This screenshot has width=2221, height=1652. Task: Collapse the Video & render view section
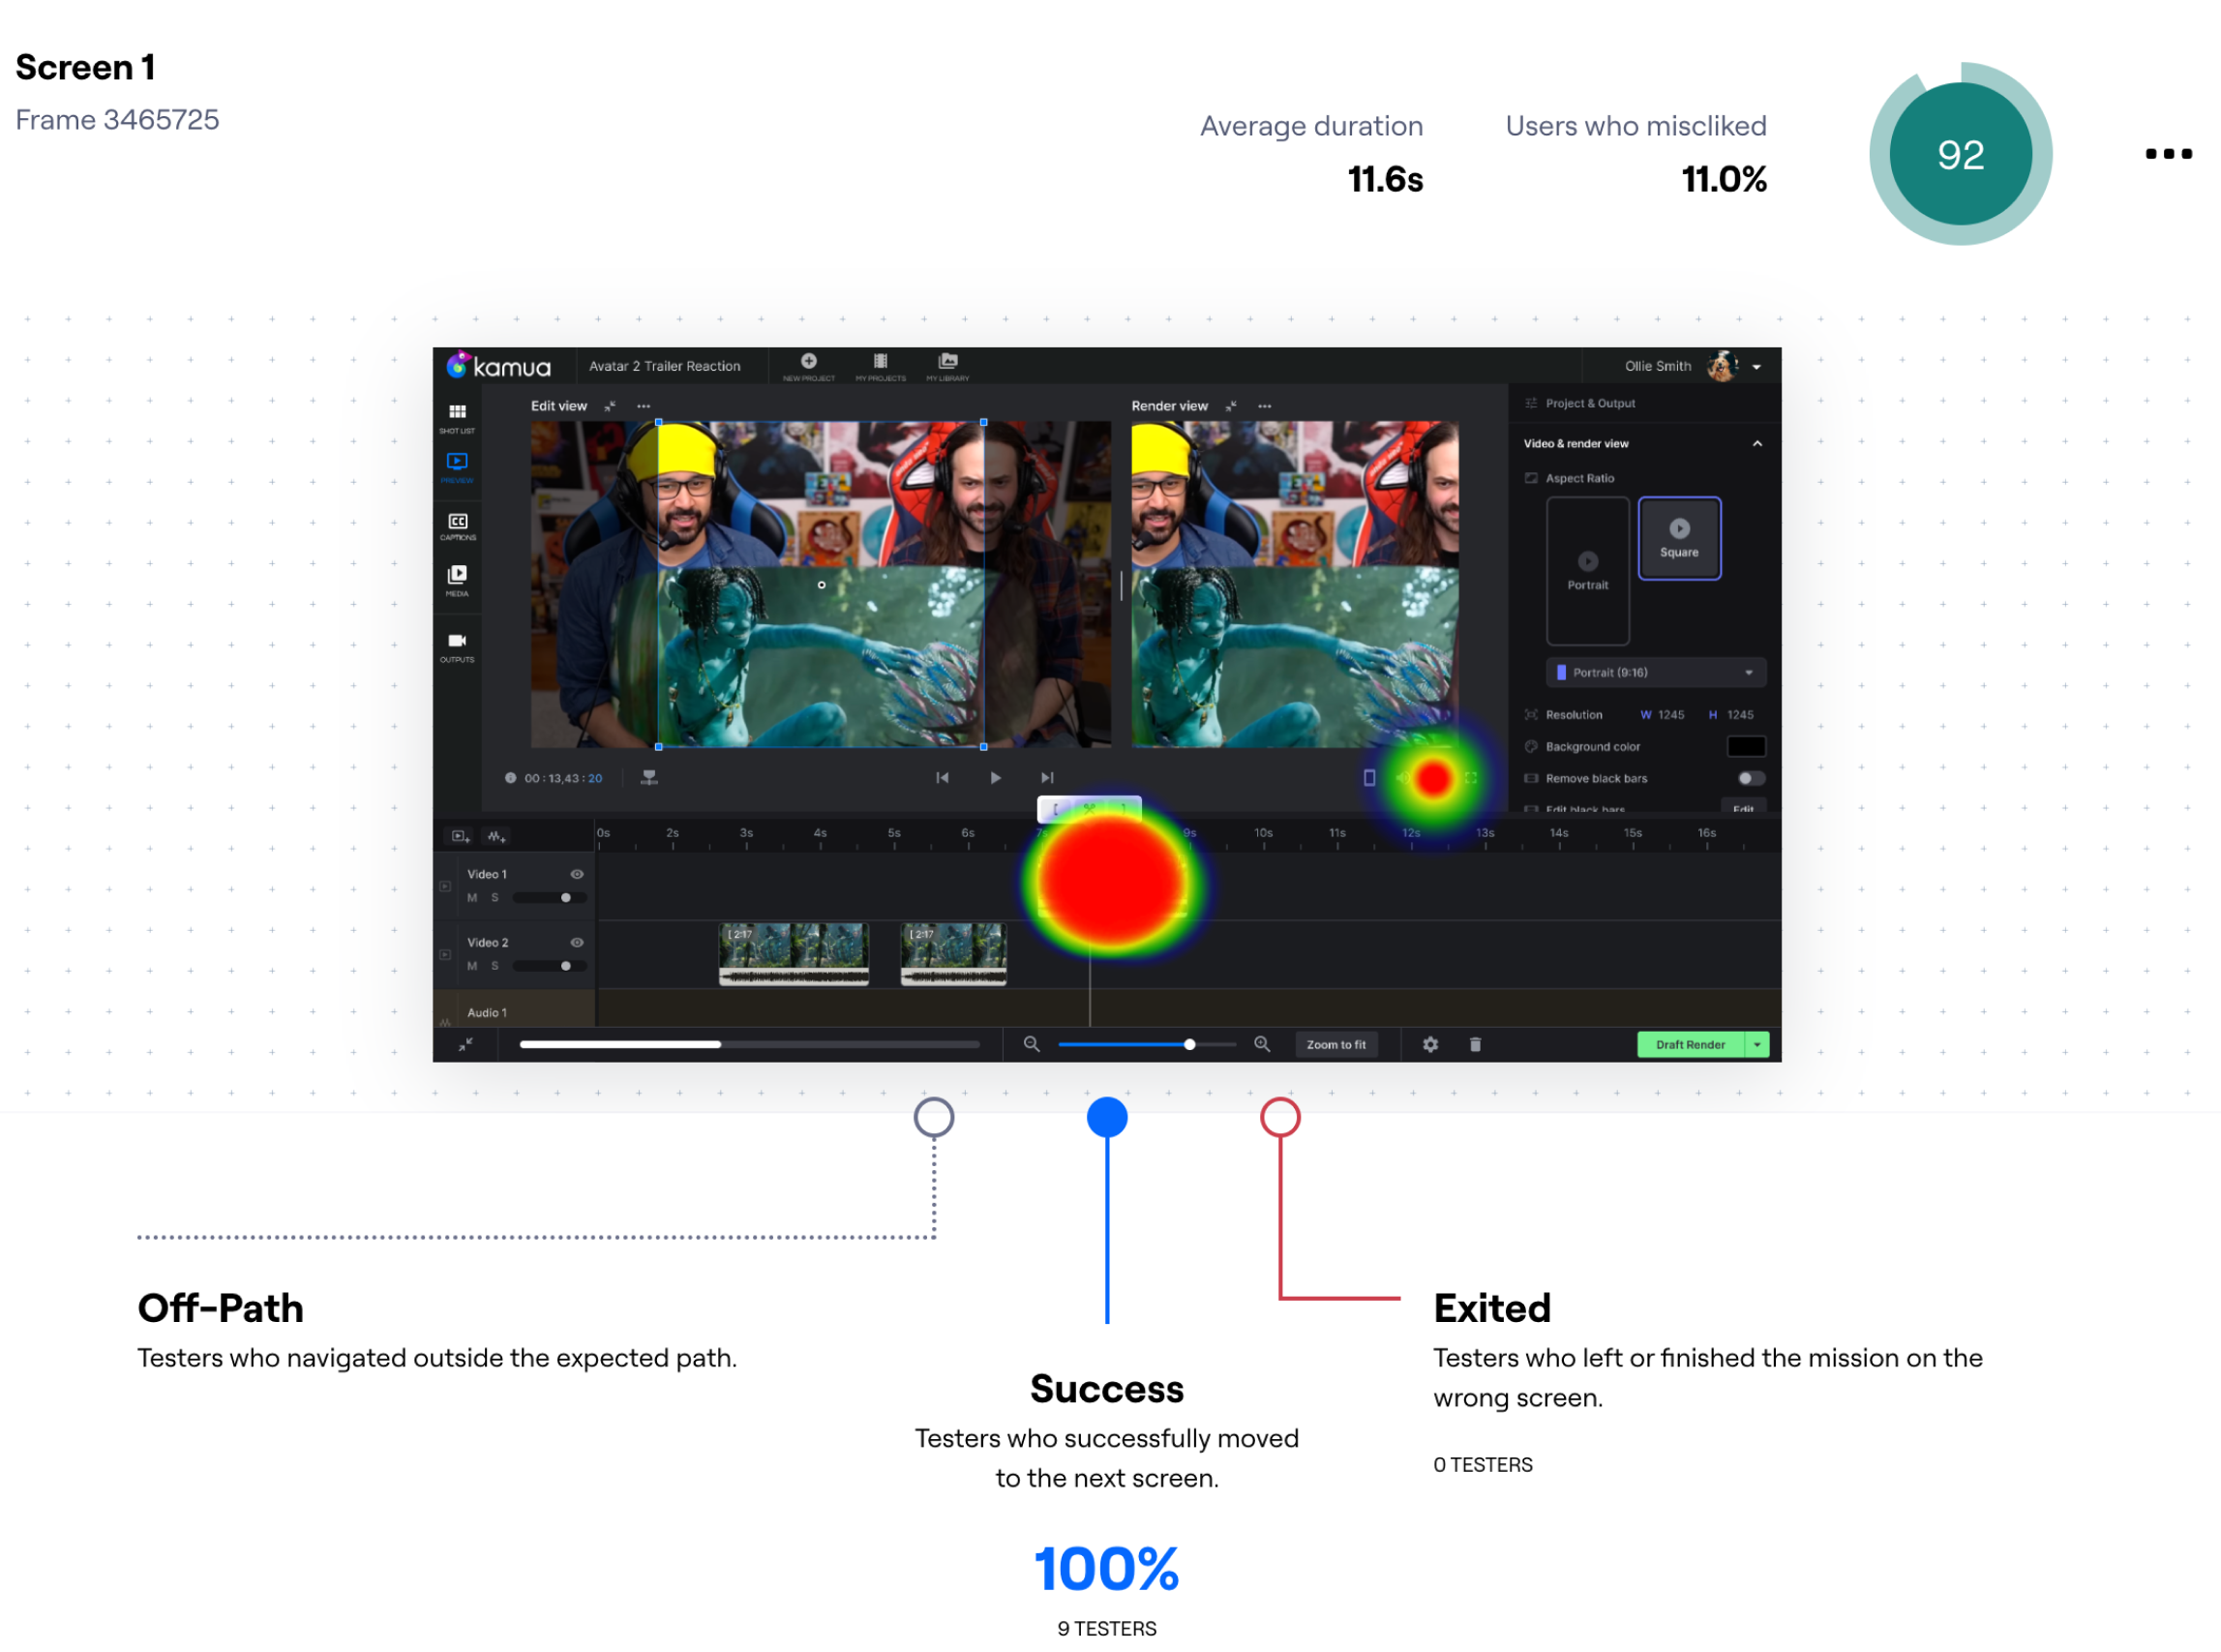coord(1757,444)
